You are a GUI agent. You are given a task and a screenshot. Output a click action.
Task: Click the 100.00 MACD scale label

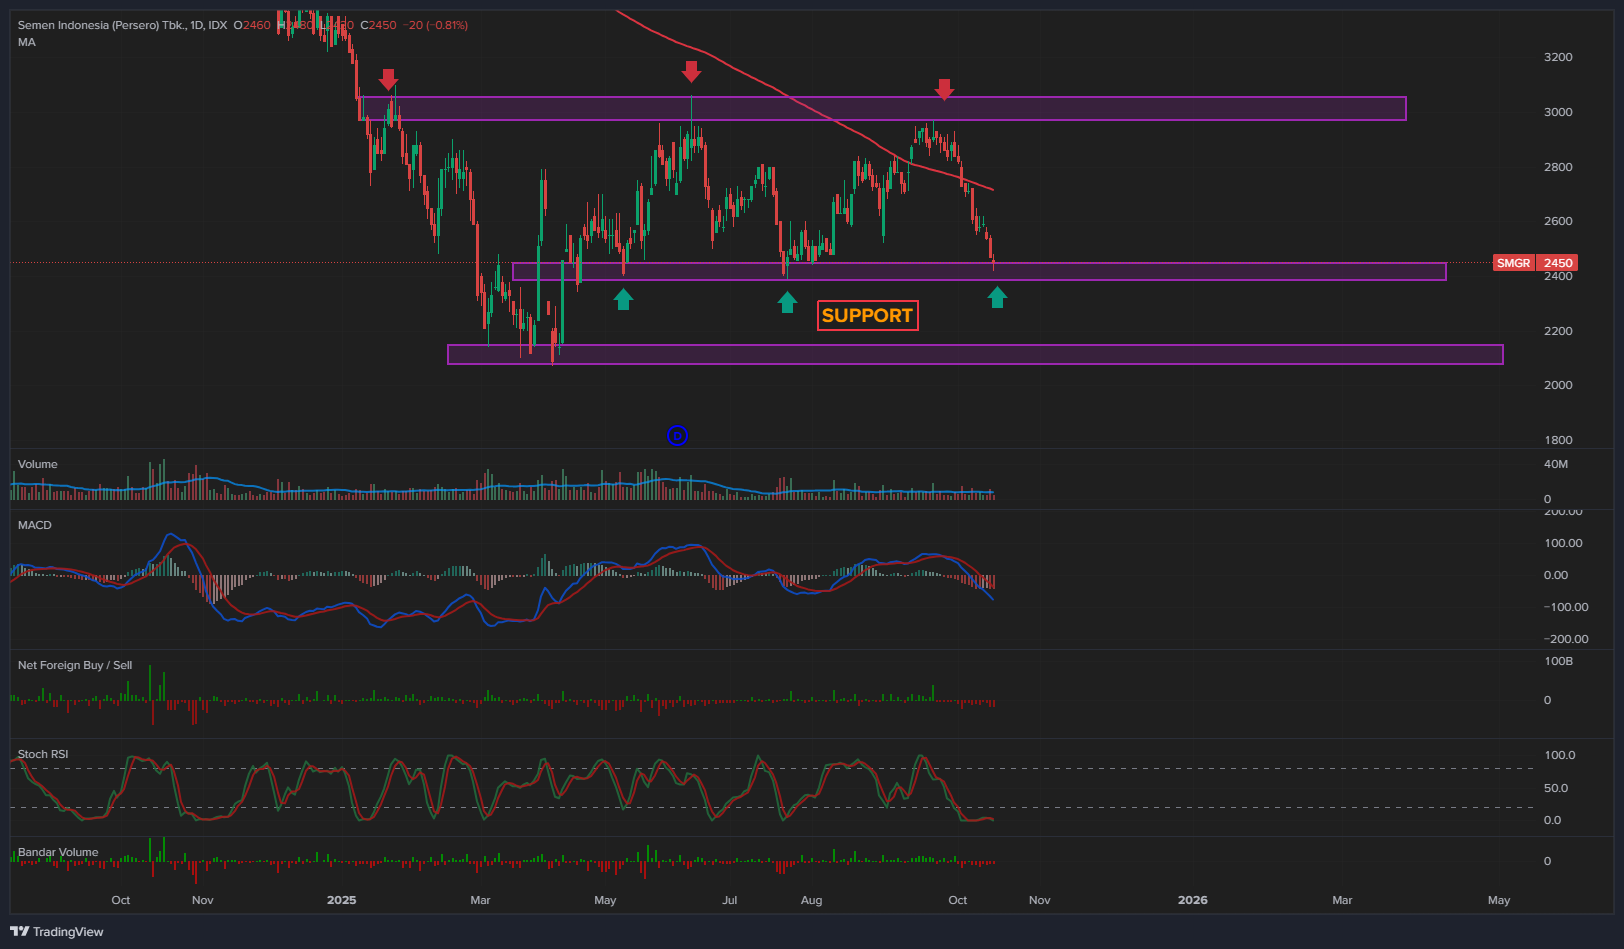click(1564, 543)
